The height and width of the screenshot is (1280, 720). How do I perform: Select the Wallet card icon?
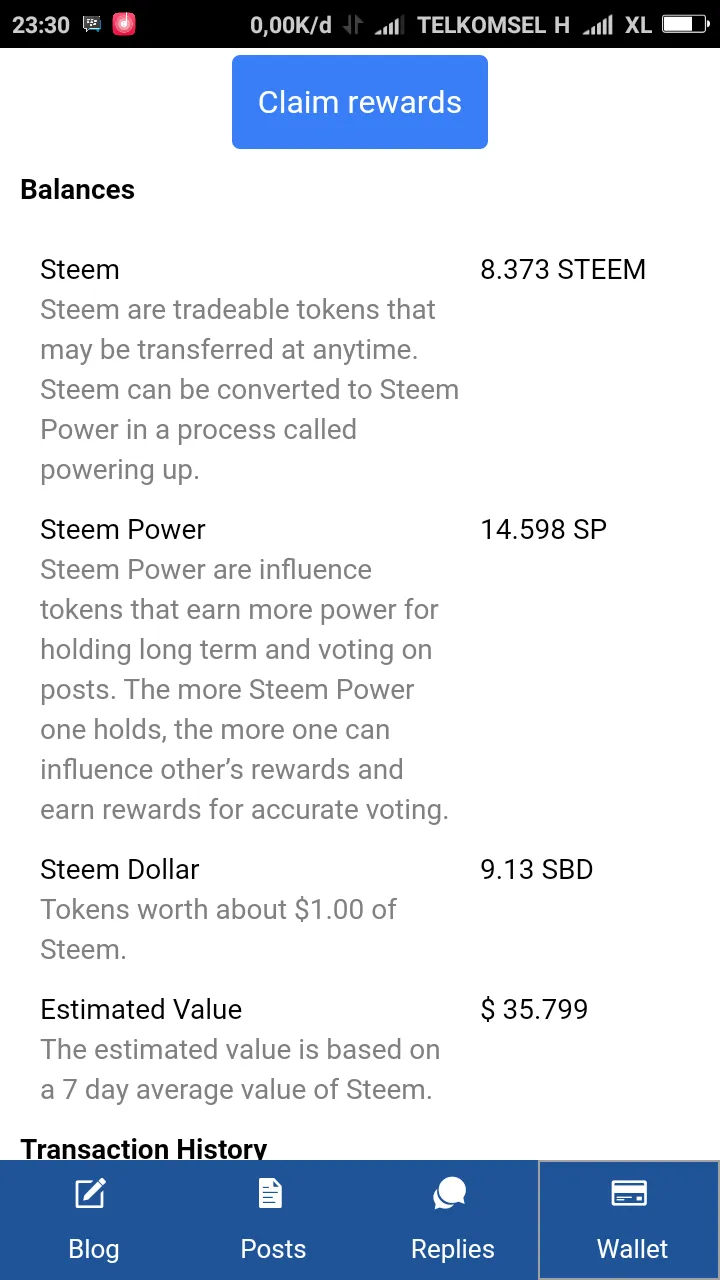pyautogui.click(x=629, y=1193)
